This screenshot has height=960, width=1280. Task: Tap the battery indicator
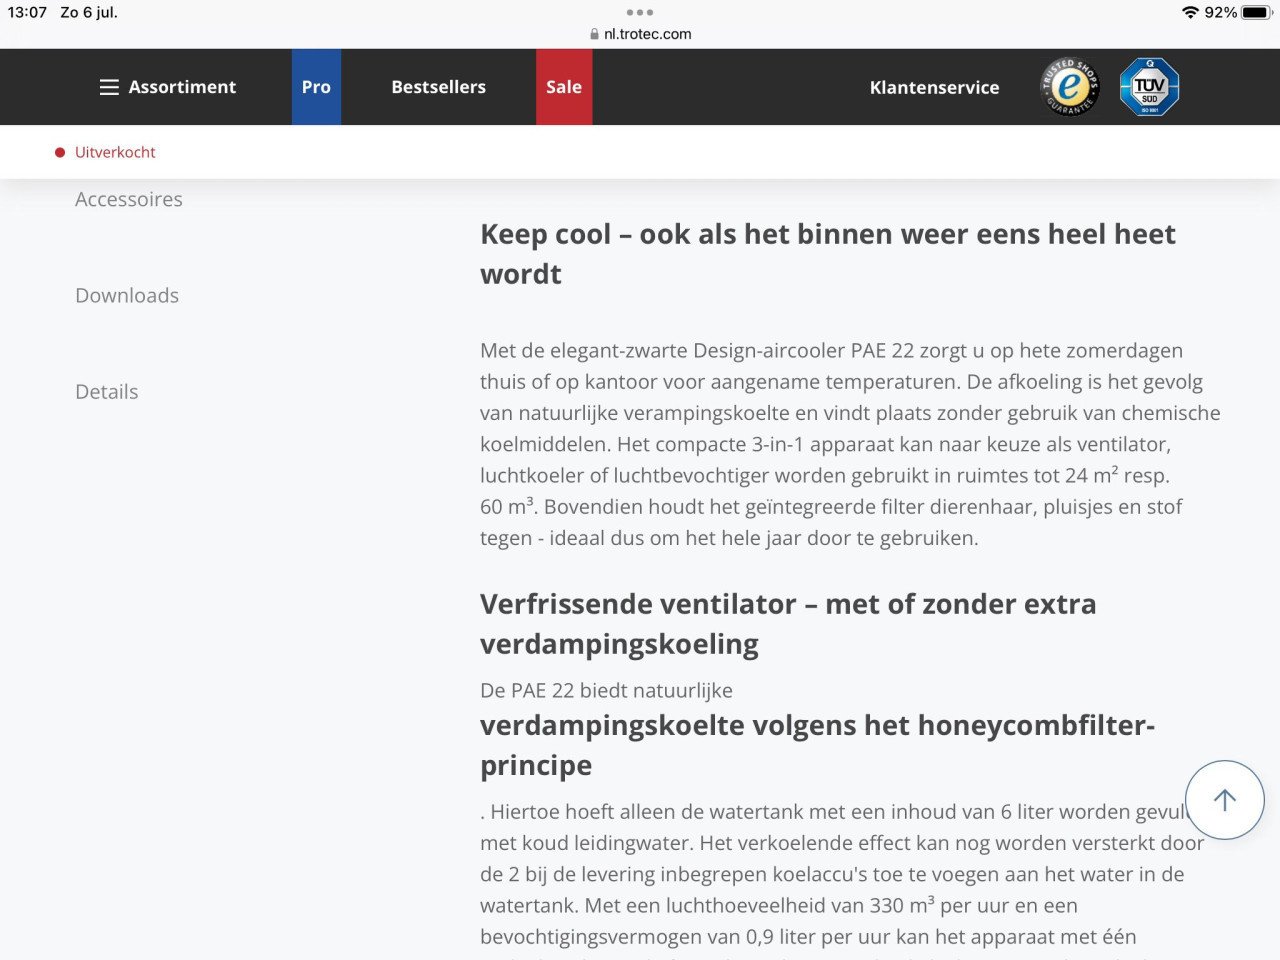click(1256, 12)
